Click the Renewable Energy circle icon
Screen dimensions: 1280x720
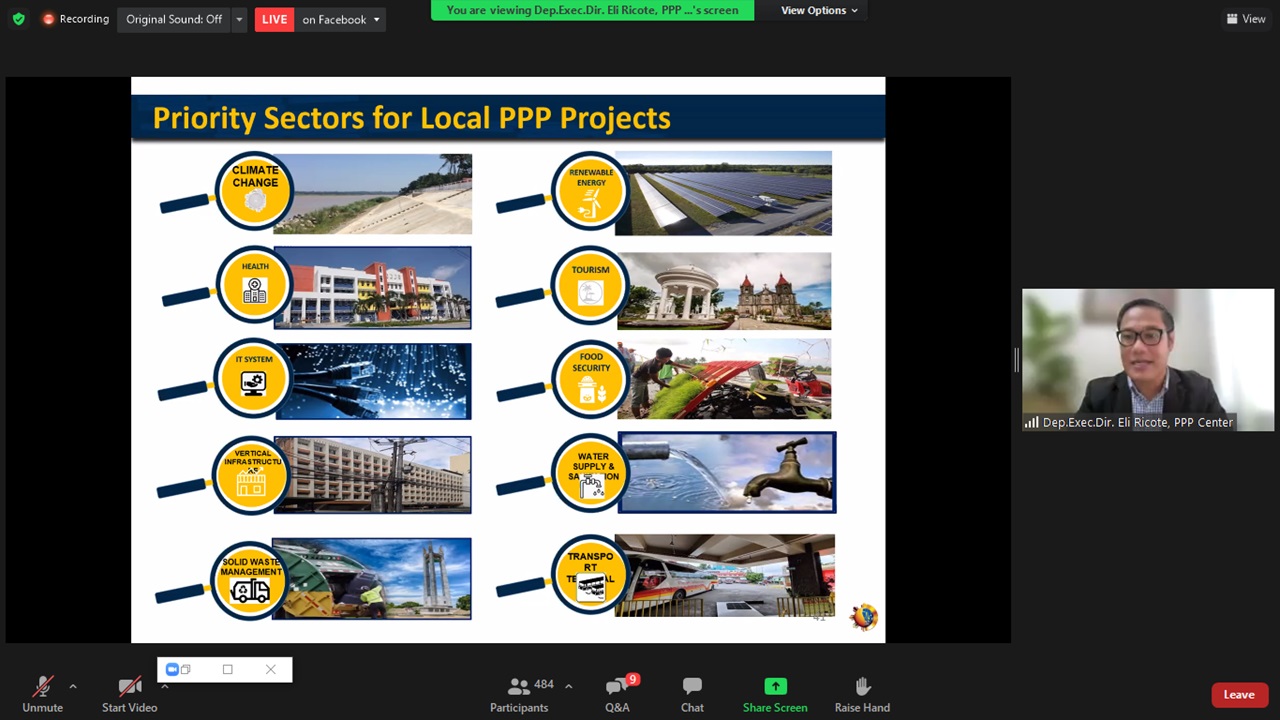[590, 191]
